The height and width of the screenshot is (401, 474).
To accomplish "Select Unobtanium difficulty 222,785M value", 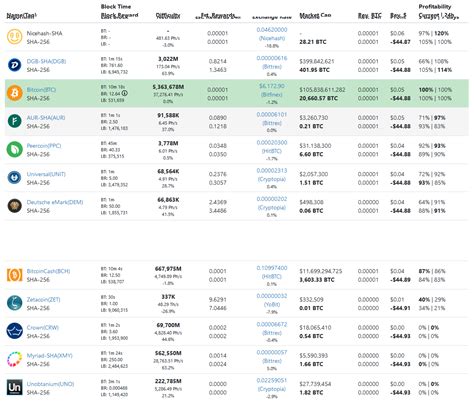I will (x=168, y=381).
